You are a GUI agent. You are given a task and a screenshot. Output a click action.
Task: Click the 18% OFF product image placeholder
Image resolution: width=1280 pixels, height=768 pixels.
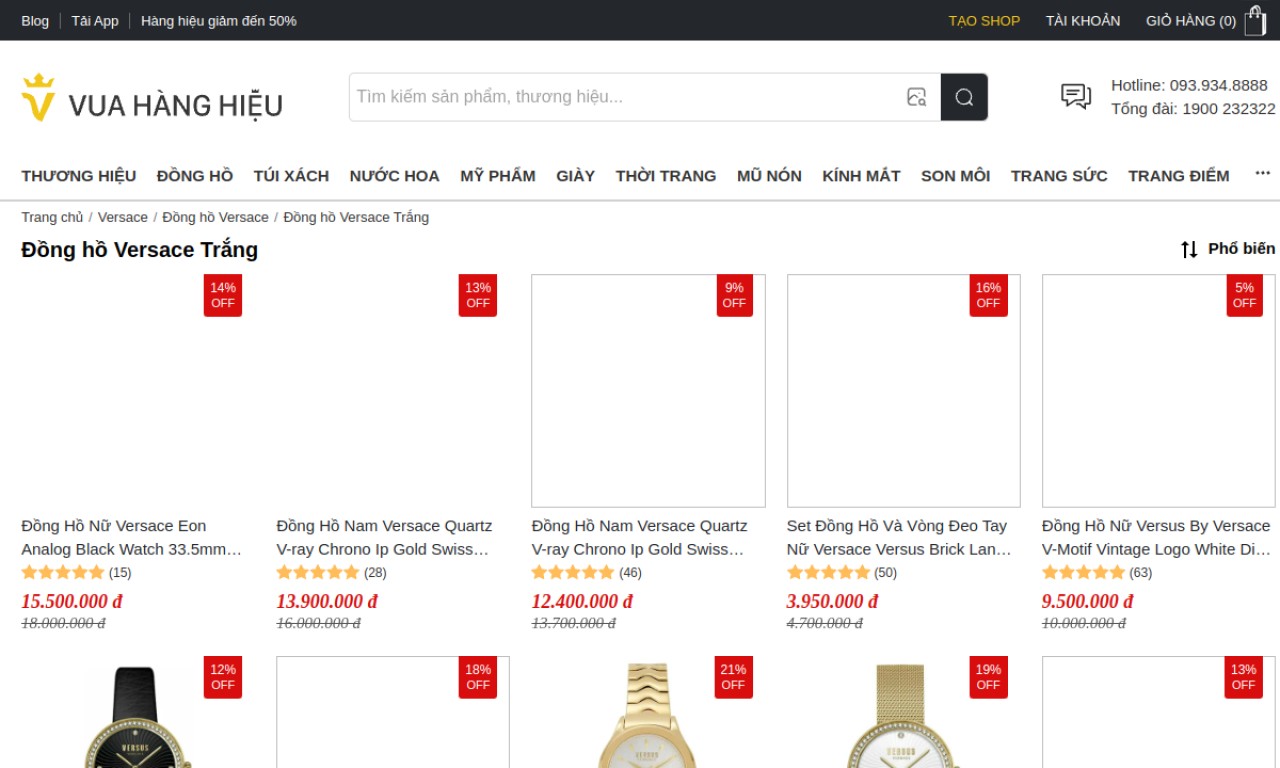(393, 712)
